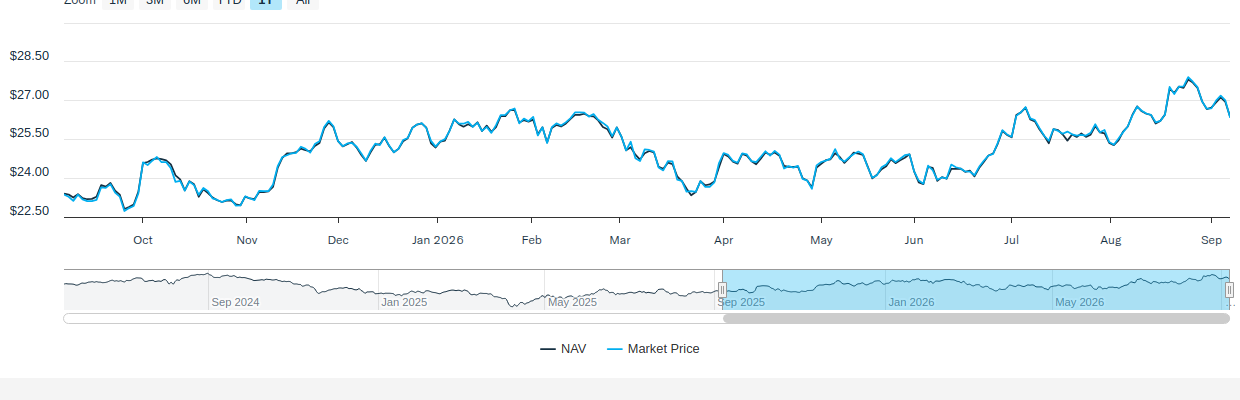Click the blue selected navigator region
Image resolution: width=1240 pixels, height=400 pixels.
coord(976,289)
